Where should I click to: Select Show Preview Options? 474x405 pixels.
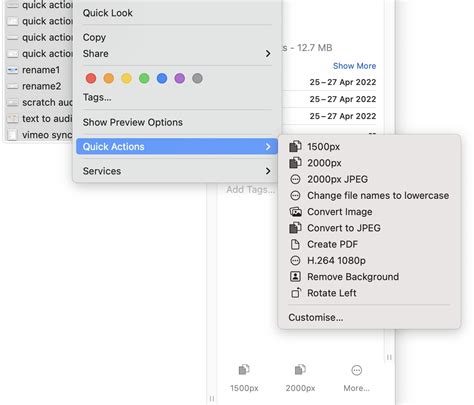pos(177,122)
